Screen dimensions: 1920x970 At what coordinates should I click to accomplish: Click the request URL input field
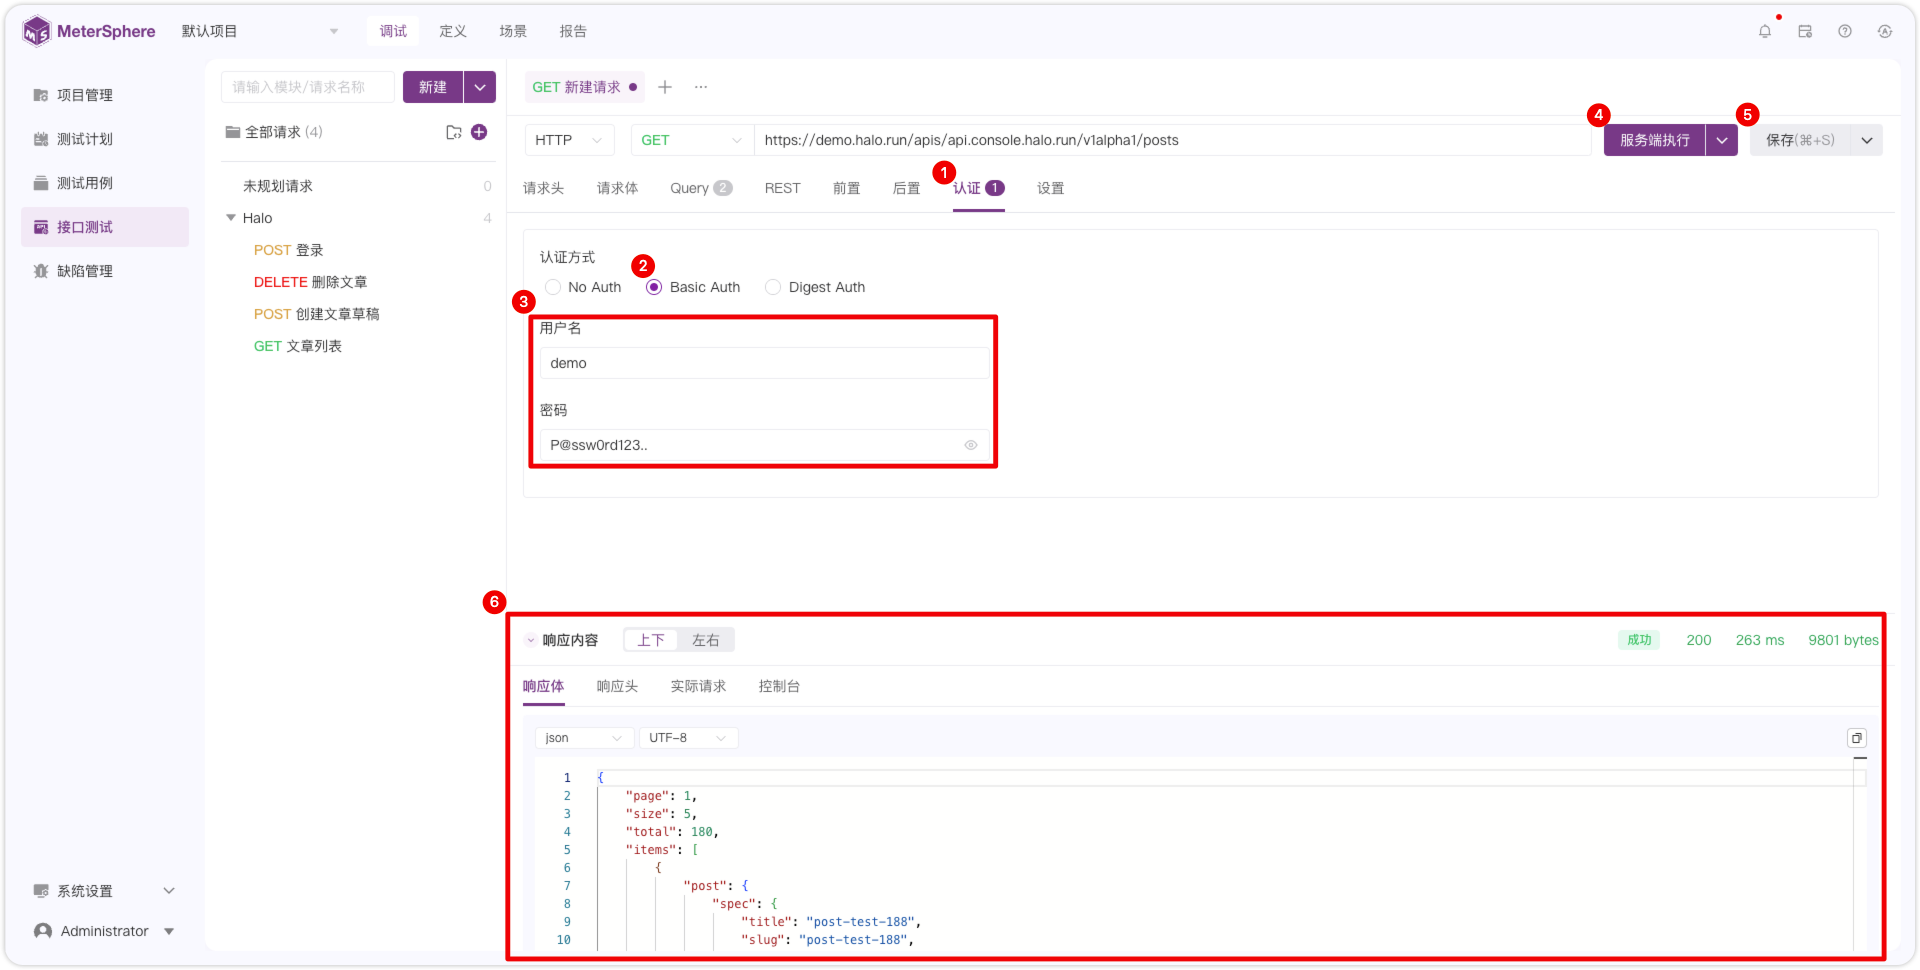(1172, 140)
